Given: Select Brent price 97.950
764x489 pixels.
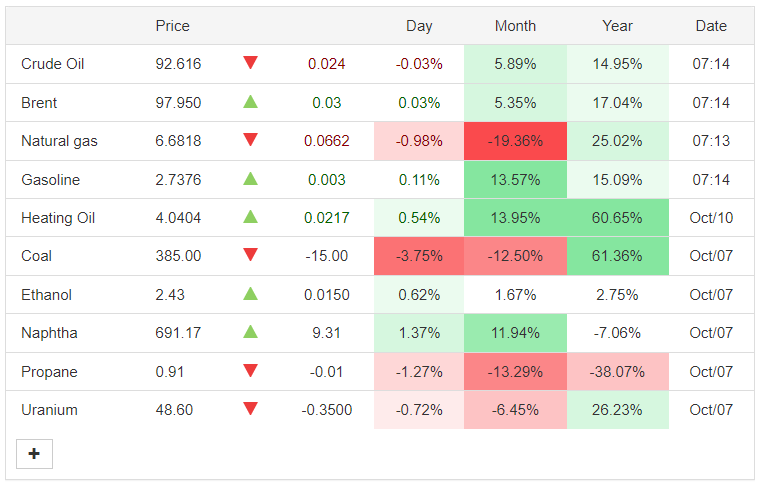Looking at the screenshot, I should [178, 103].
